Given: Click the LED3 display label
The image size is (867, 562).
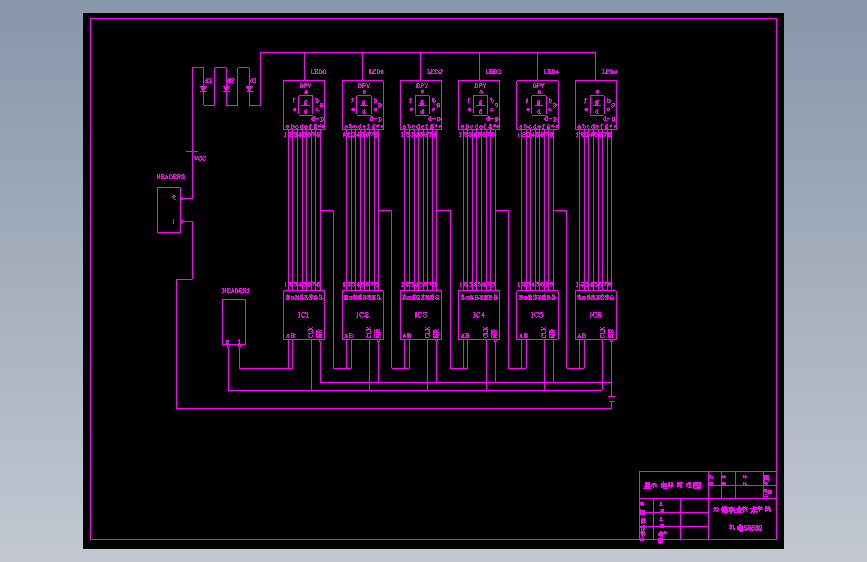Looking at the screenshot, I should coord(493,72).
